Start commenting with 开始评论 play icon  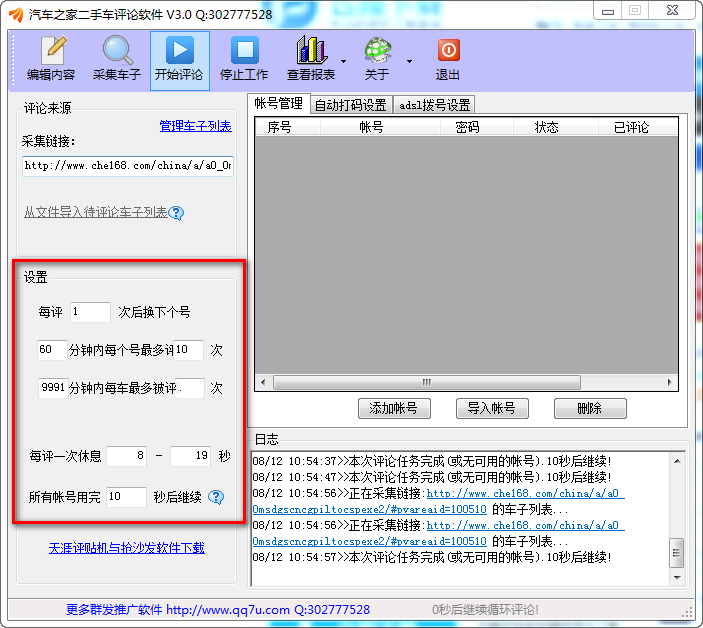click(x=180, y=50)
